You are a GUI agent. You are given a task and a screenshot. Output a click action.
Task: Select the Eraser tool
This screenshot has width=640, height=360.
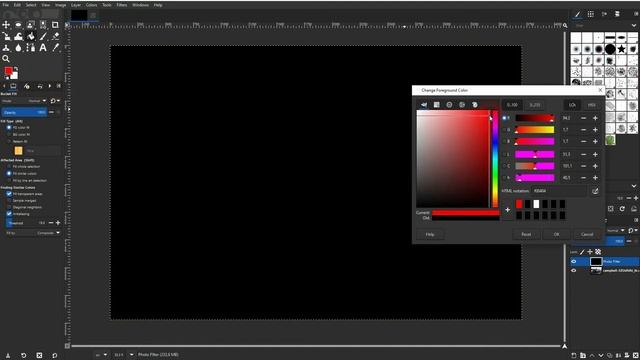point(55,36)
